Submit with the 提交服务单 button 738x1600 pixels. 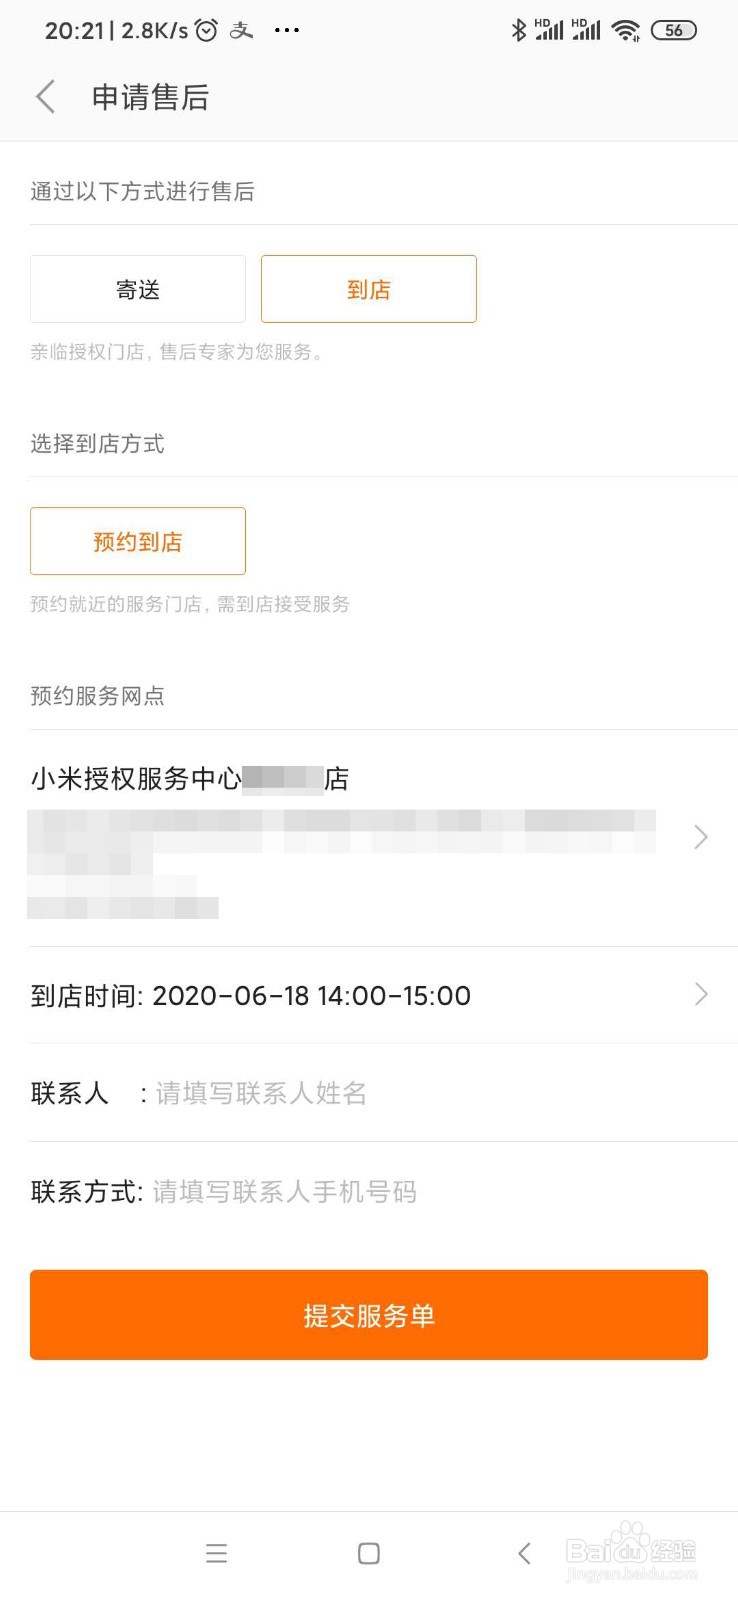point(369,1315)
